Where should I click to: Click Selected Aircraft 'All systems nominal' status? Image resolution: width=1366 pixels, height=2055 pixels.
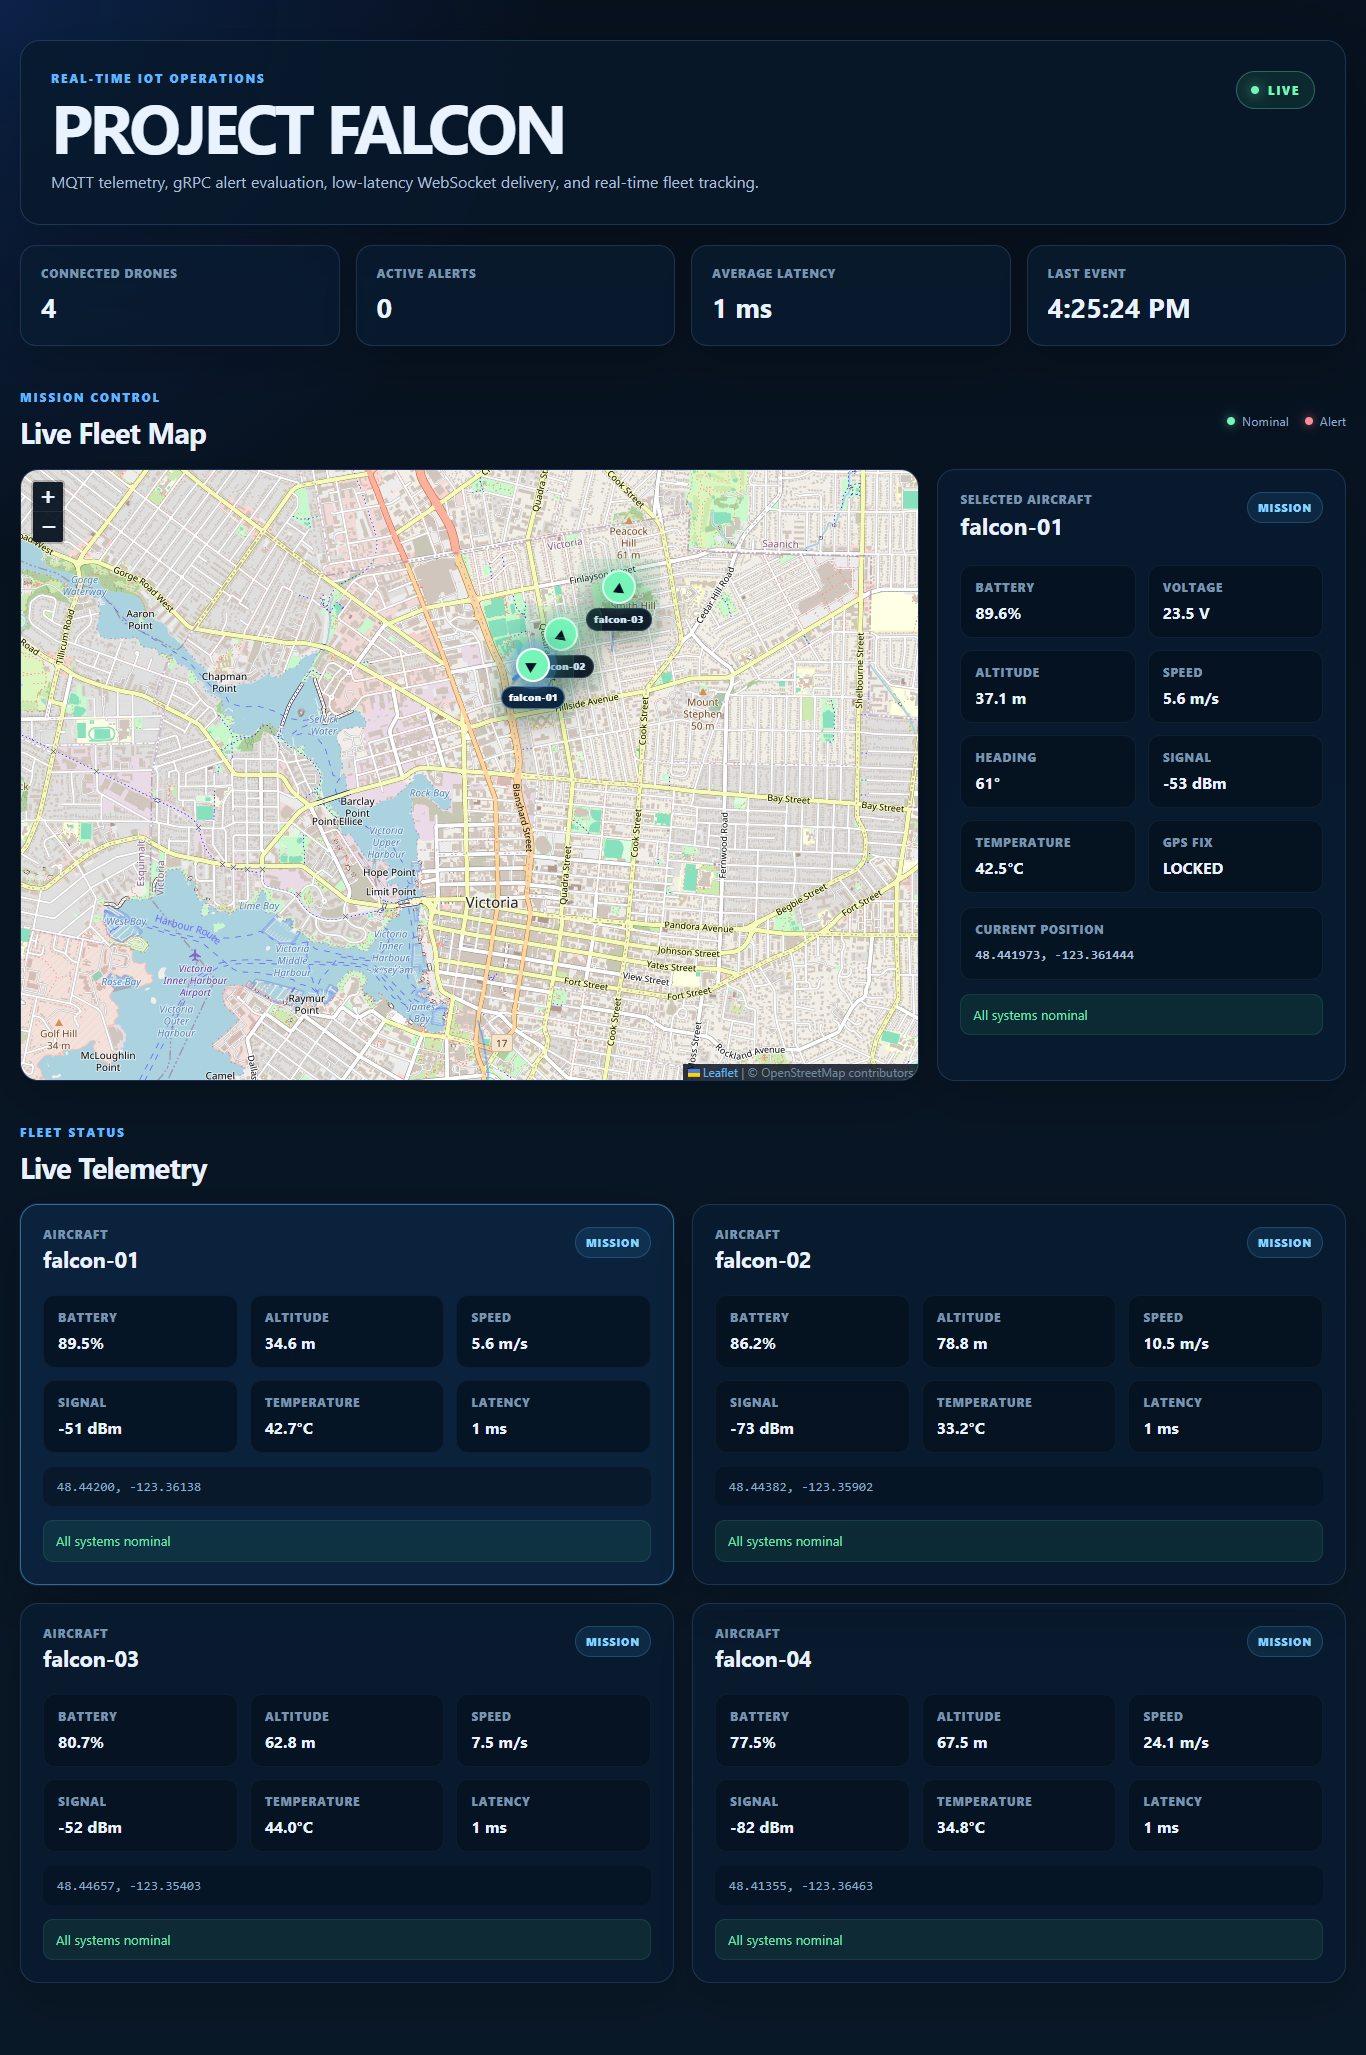pos(1141,1015)
